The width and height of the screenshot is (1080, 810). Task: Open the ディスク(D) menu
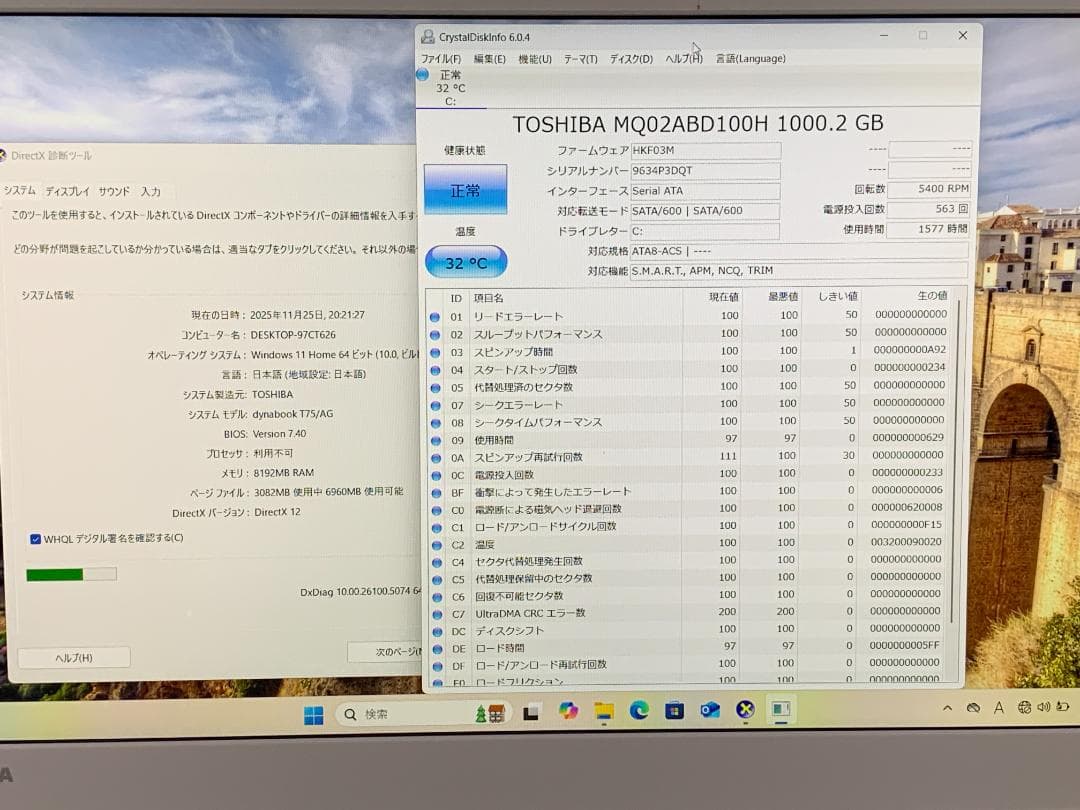coord(633,58)
